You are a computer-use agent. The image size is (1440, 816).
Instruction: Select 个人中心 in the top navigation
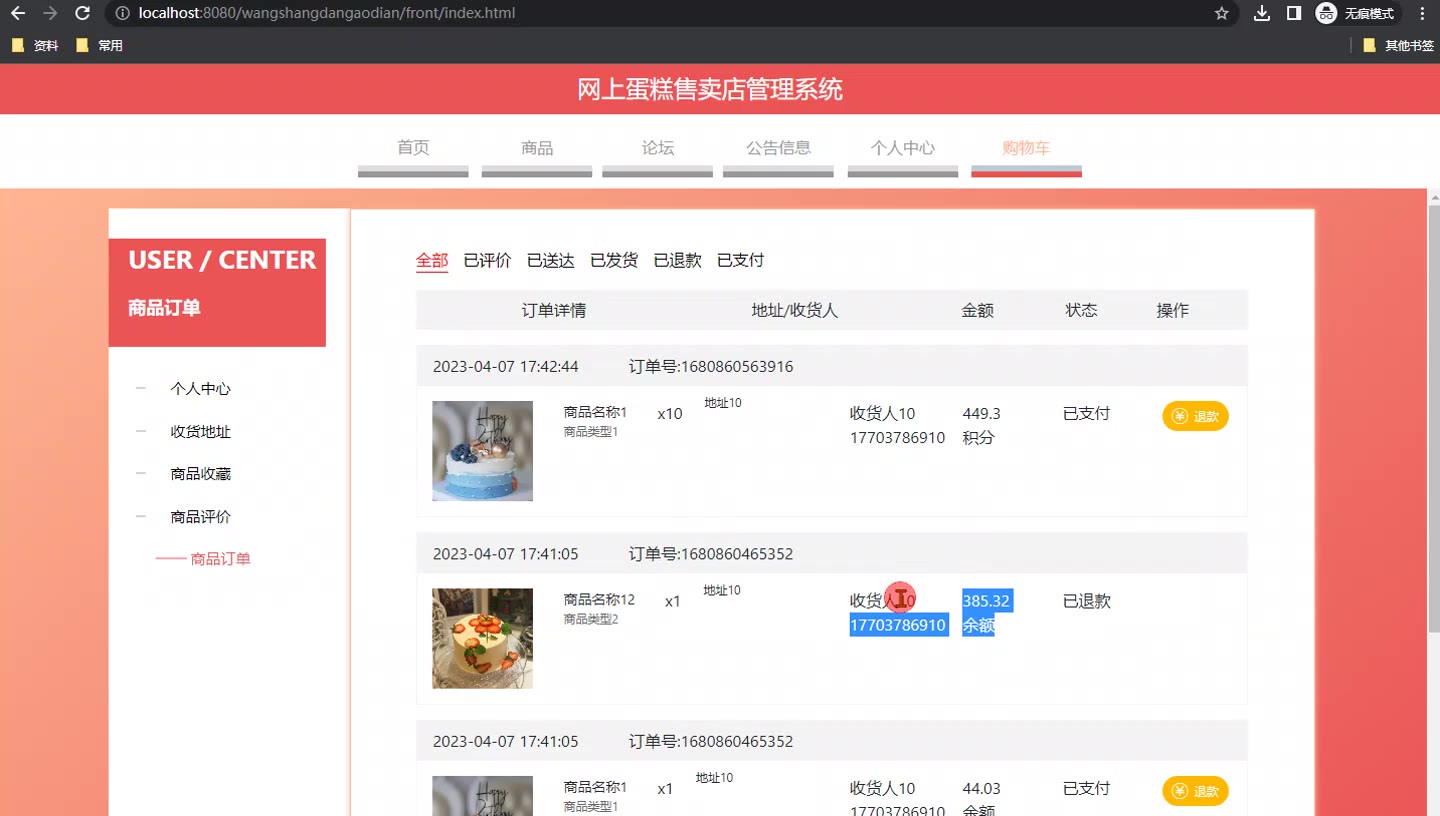pos(903,148)
